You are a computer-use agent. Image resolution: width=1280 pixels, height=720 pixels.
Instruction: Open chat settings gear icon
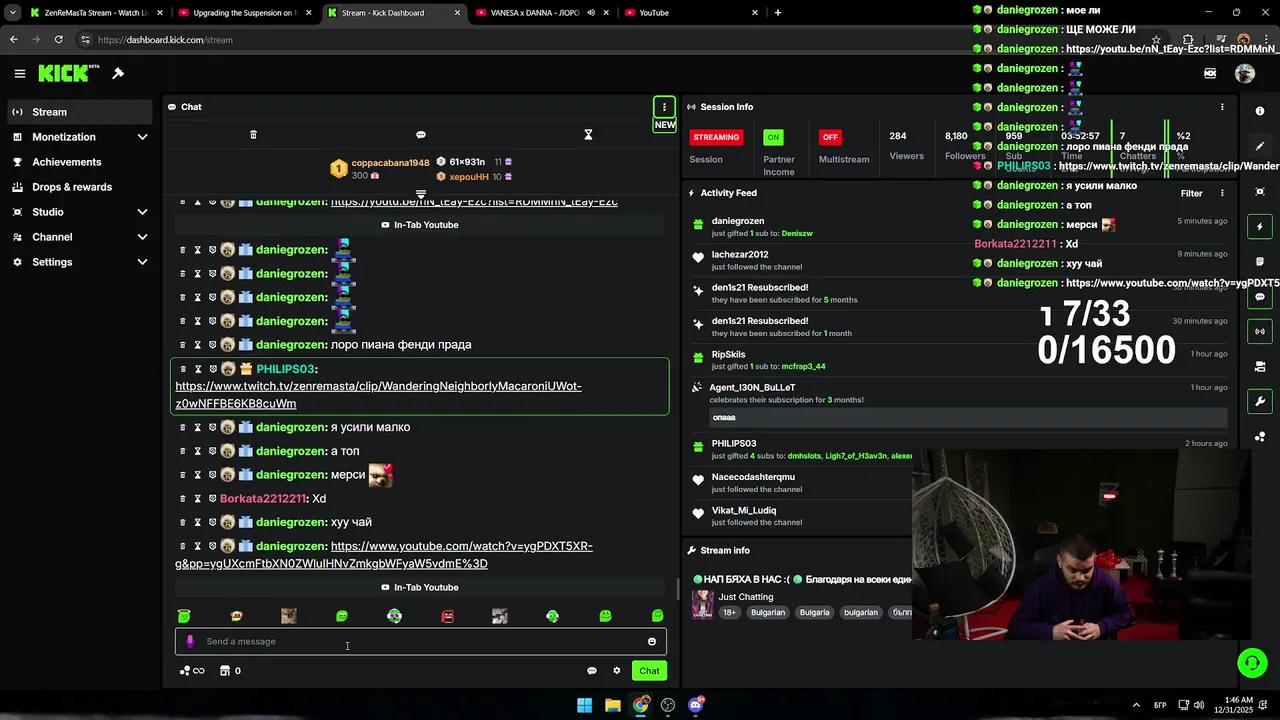[617, 671]
